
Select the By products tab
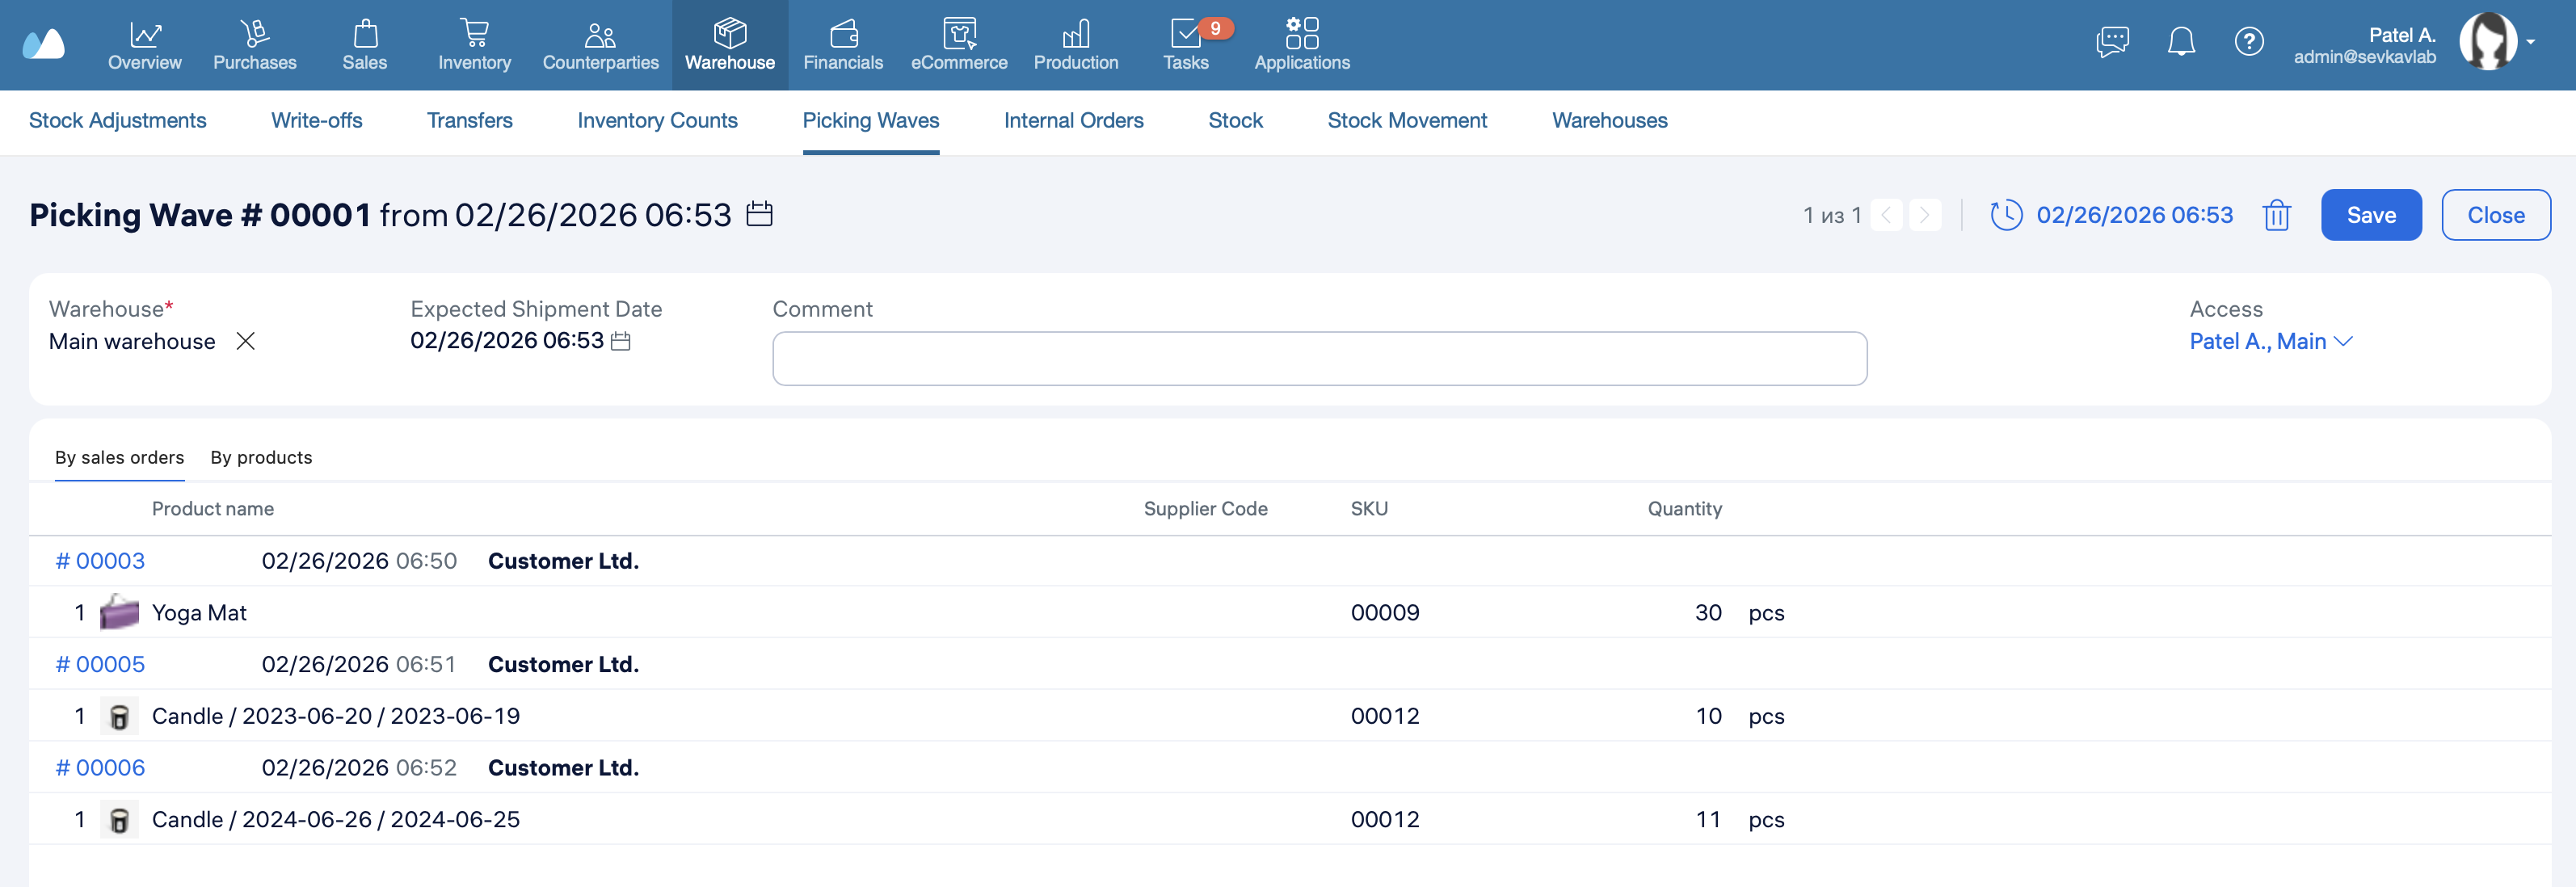(262, 457)
